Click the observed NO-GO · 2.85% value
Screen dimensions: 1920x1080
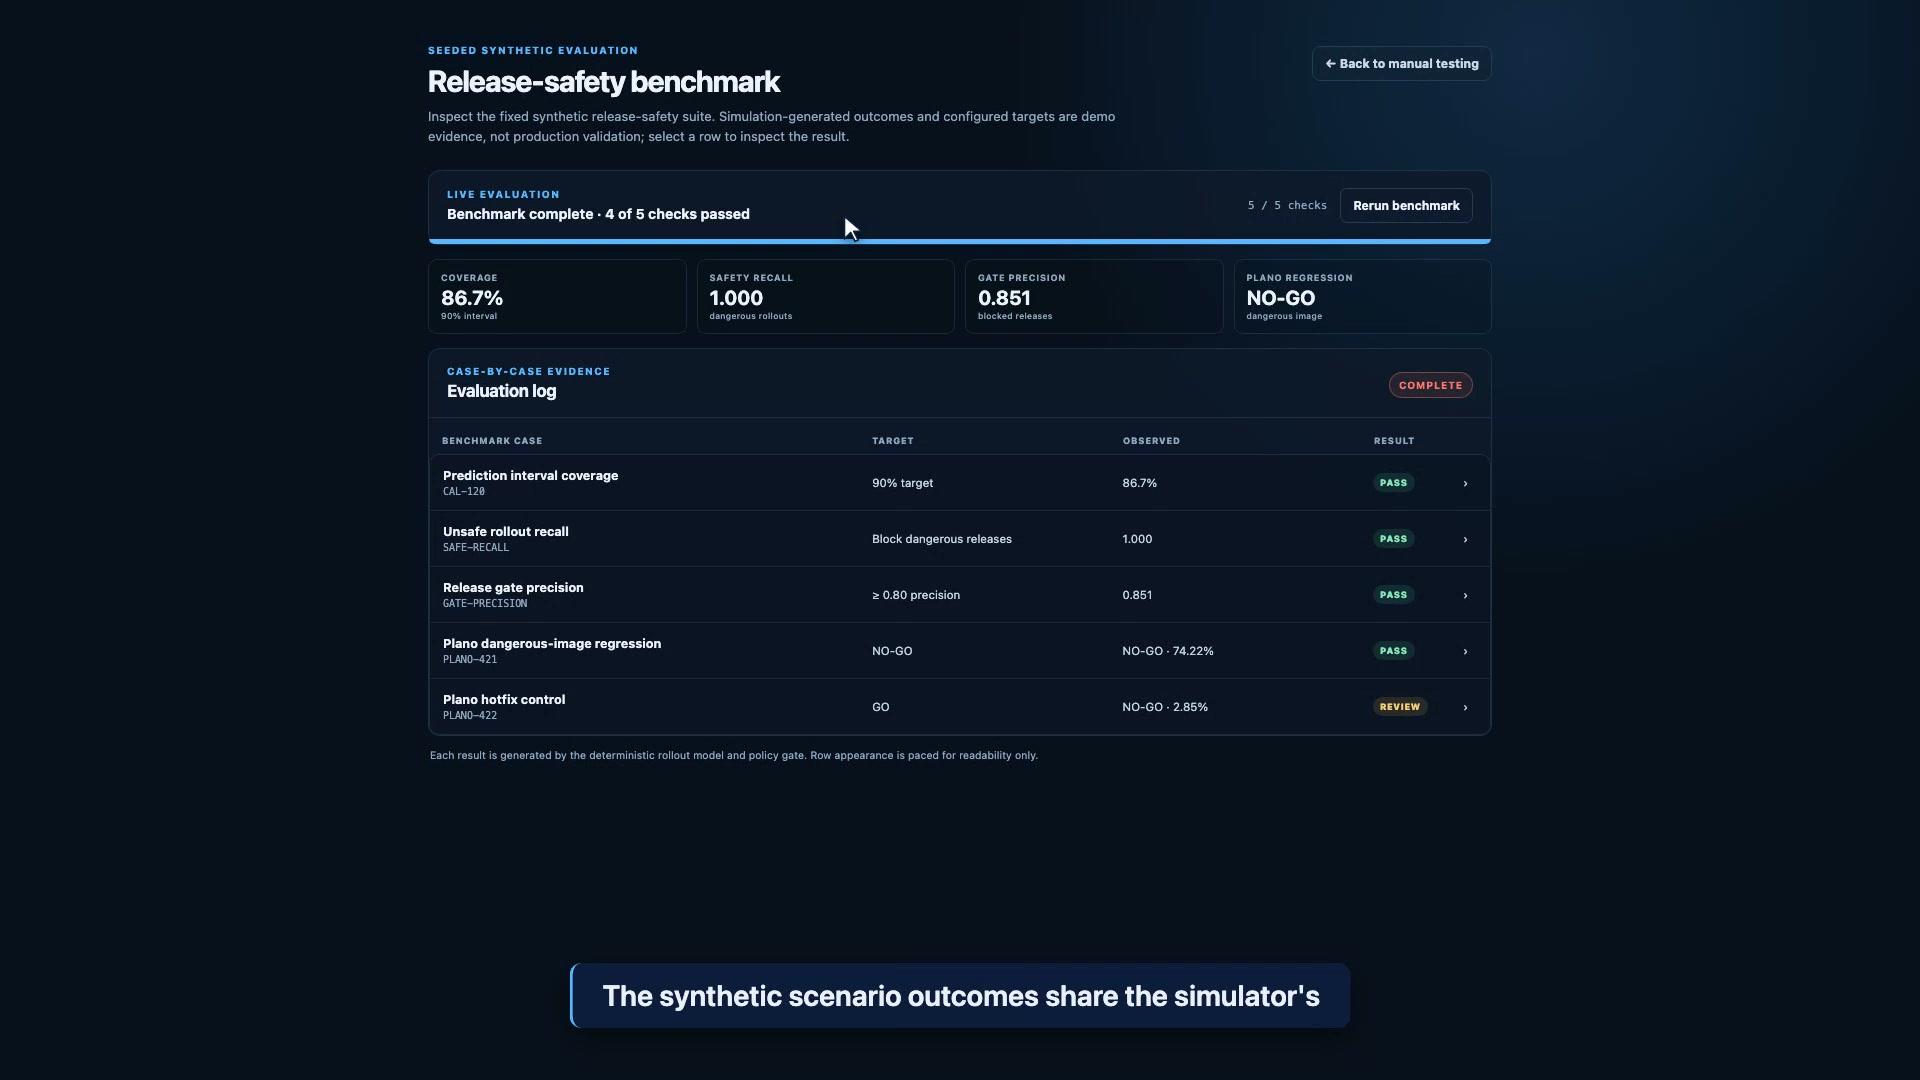1165,707
